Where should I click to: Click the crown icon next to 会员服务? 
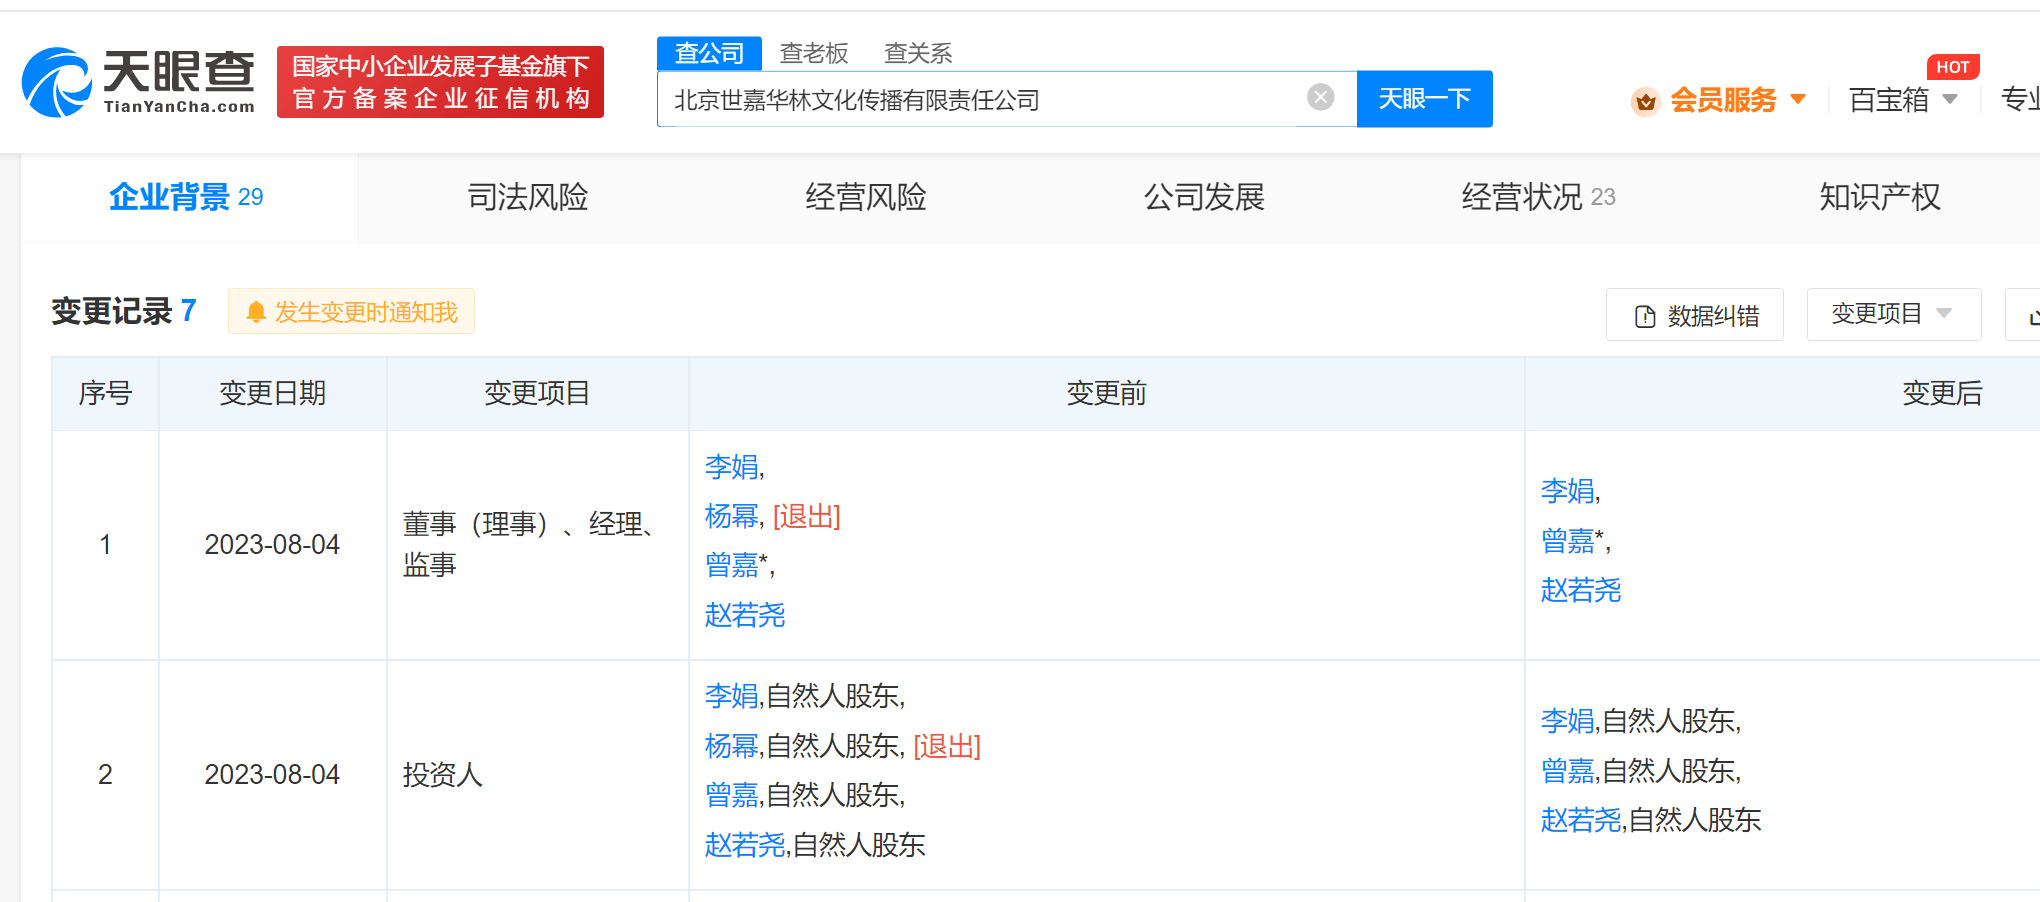point(1645,100)
